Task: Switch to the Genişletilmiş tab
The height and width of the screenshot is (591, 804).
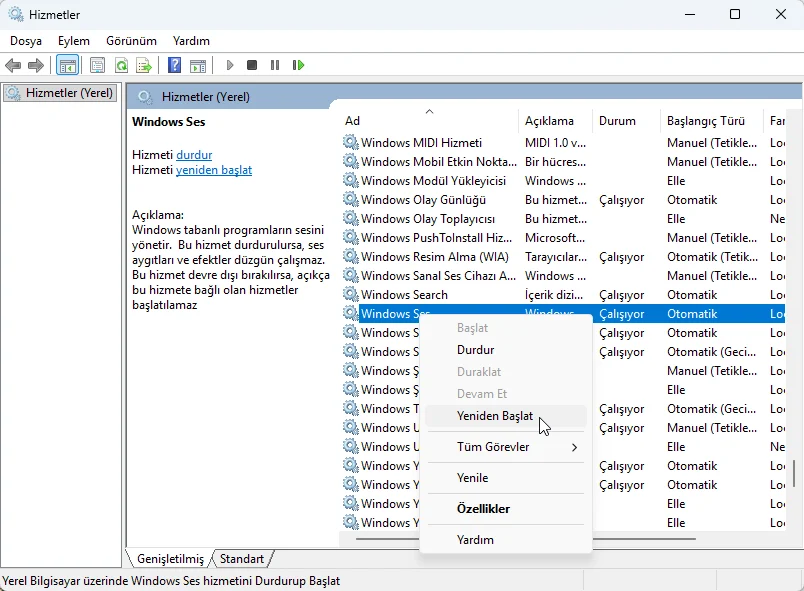Action: (170, 559)
